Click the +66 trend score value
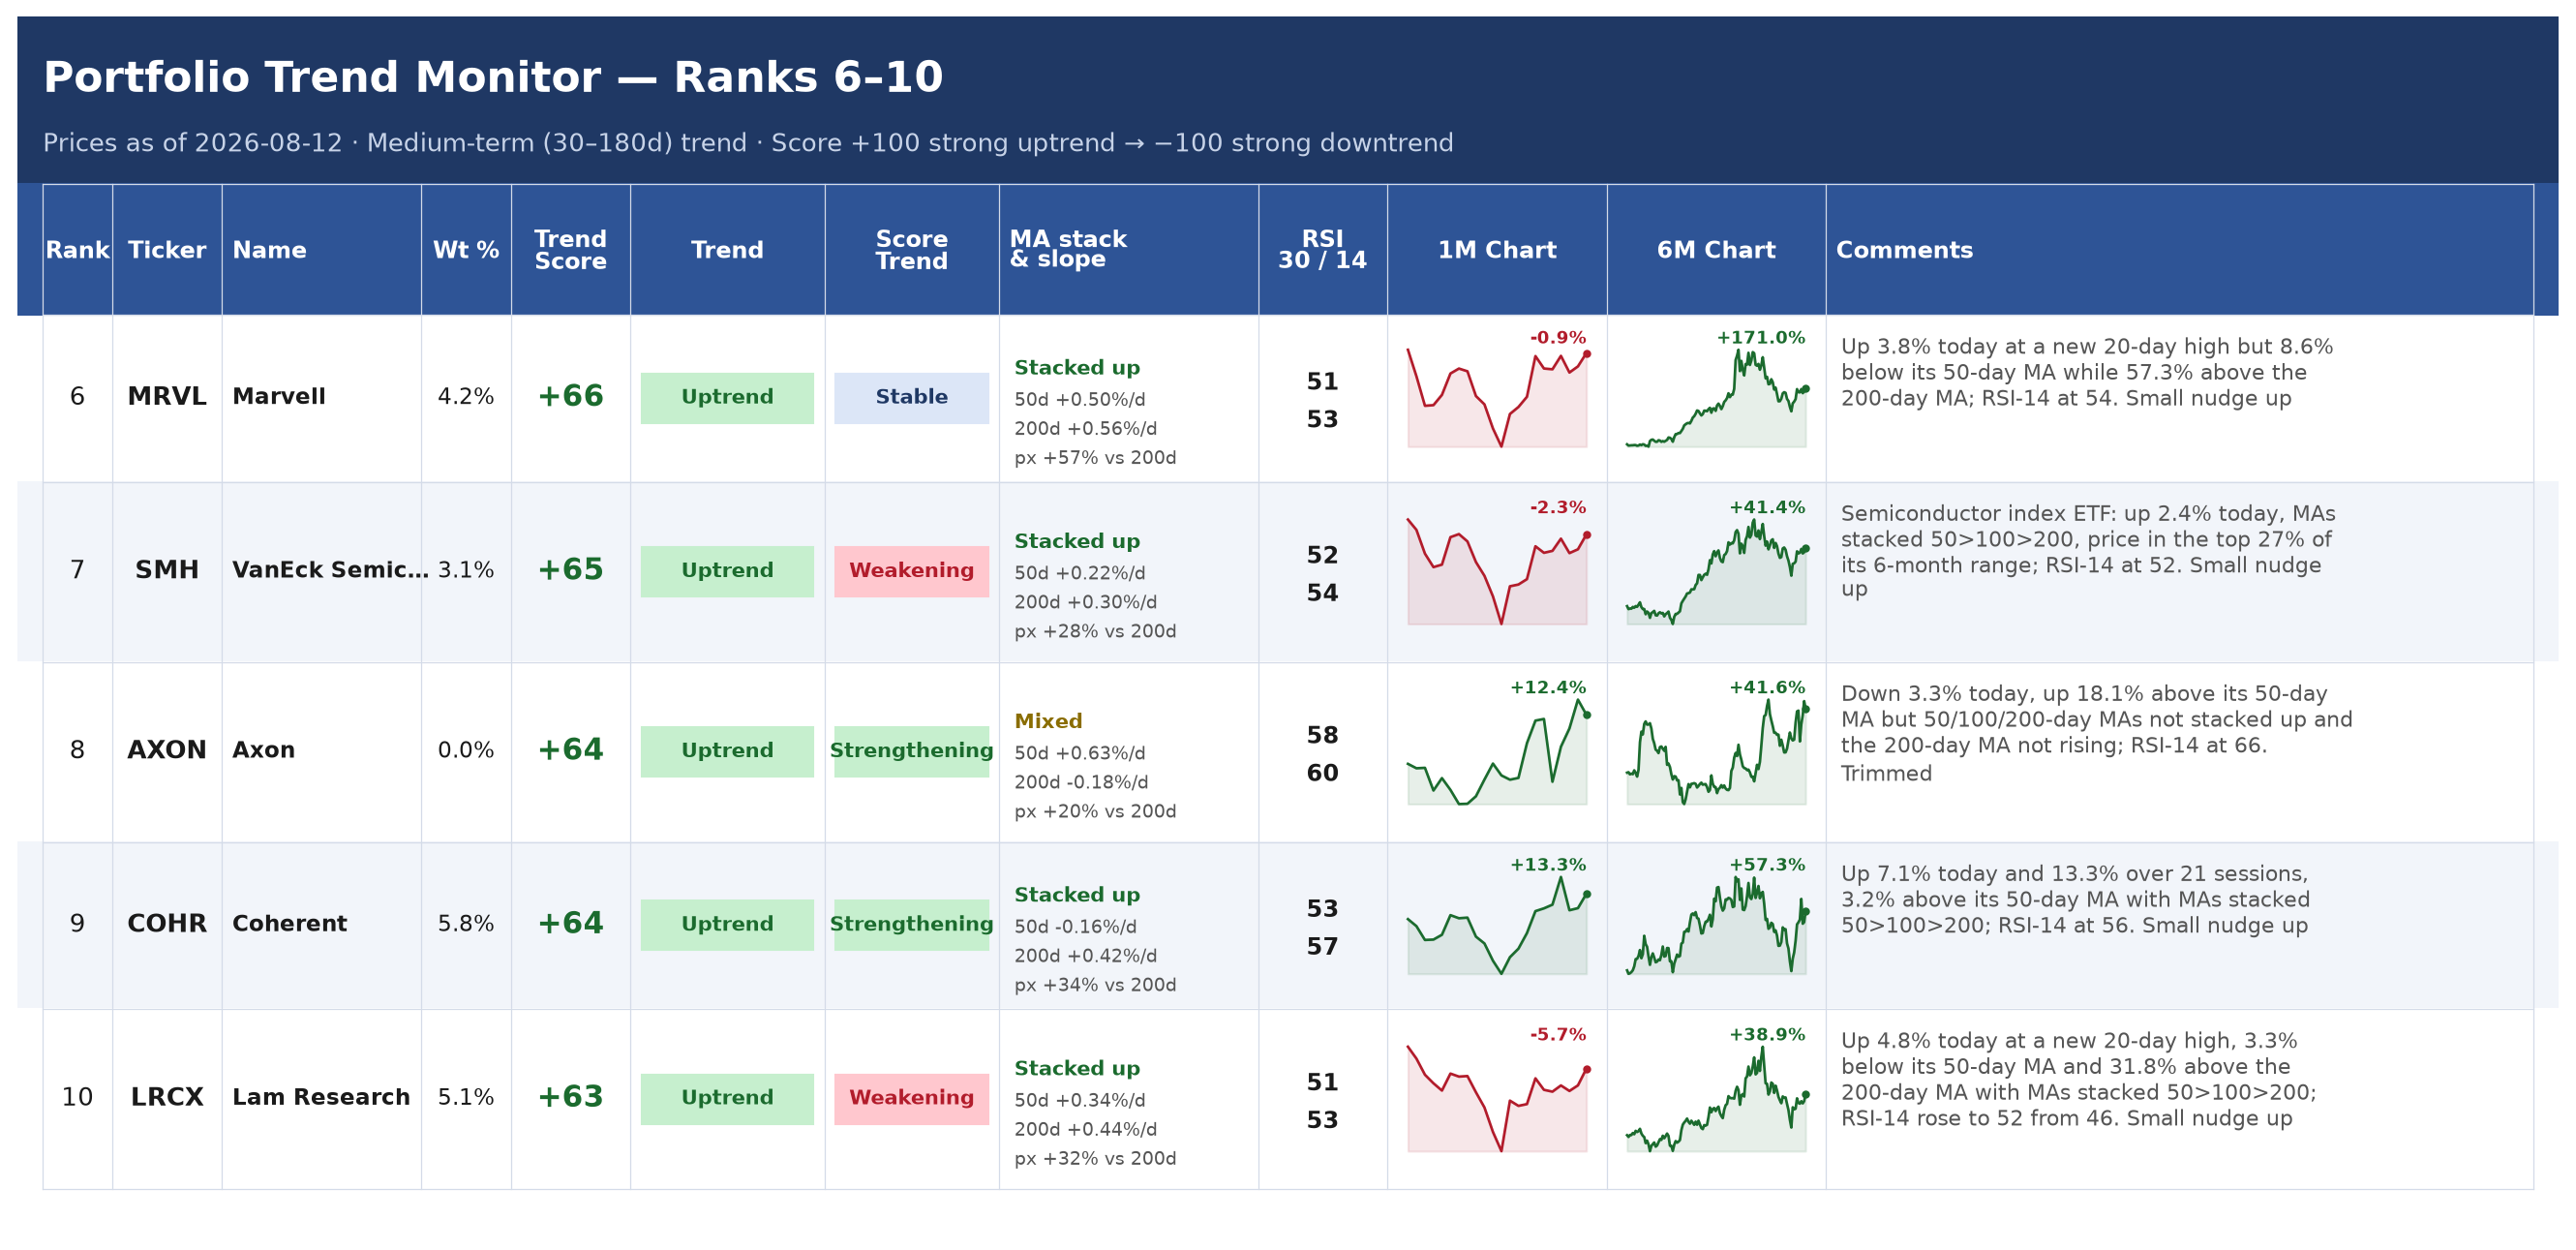 tap(570, 397)
